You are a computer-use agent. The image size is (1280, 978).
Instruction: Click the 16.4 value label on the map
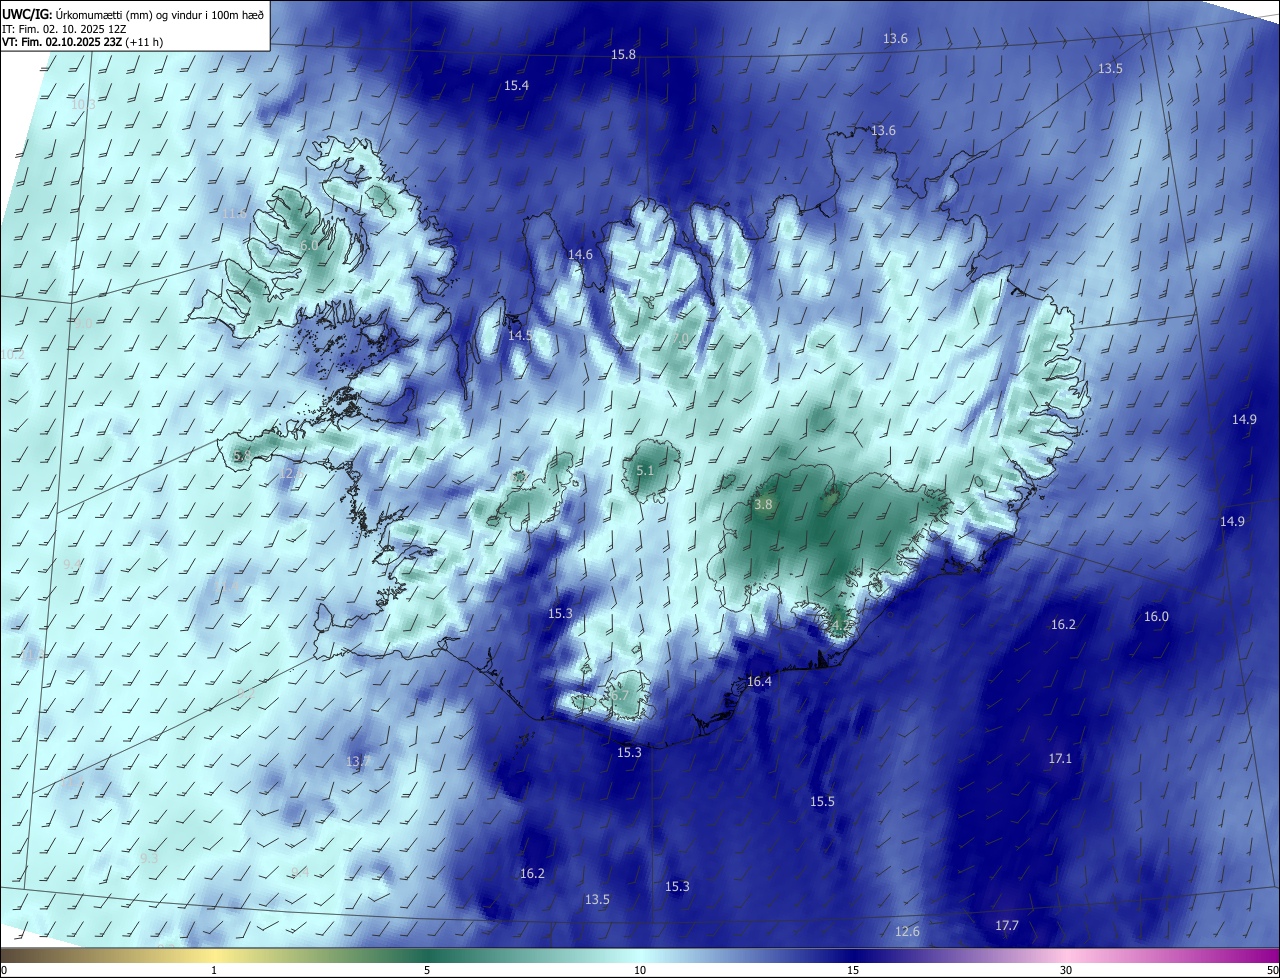coord(759,682)
